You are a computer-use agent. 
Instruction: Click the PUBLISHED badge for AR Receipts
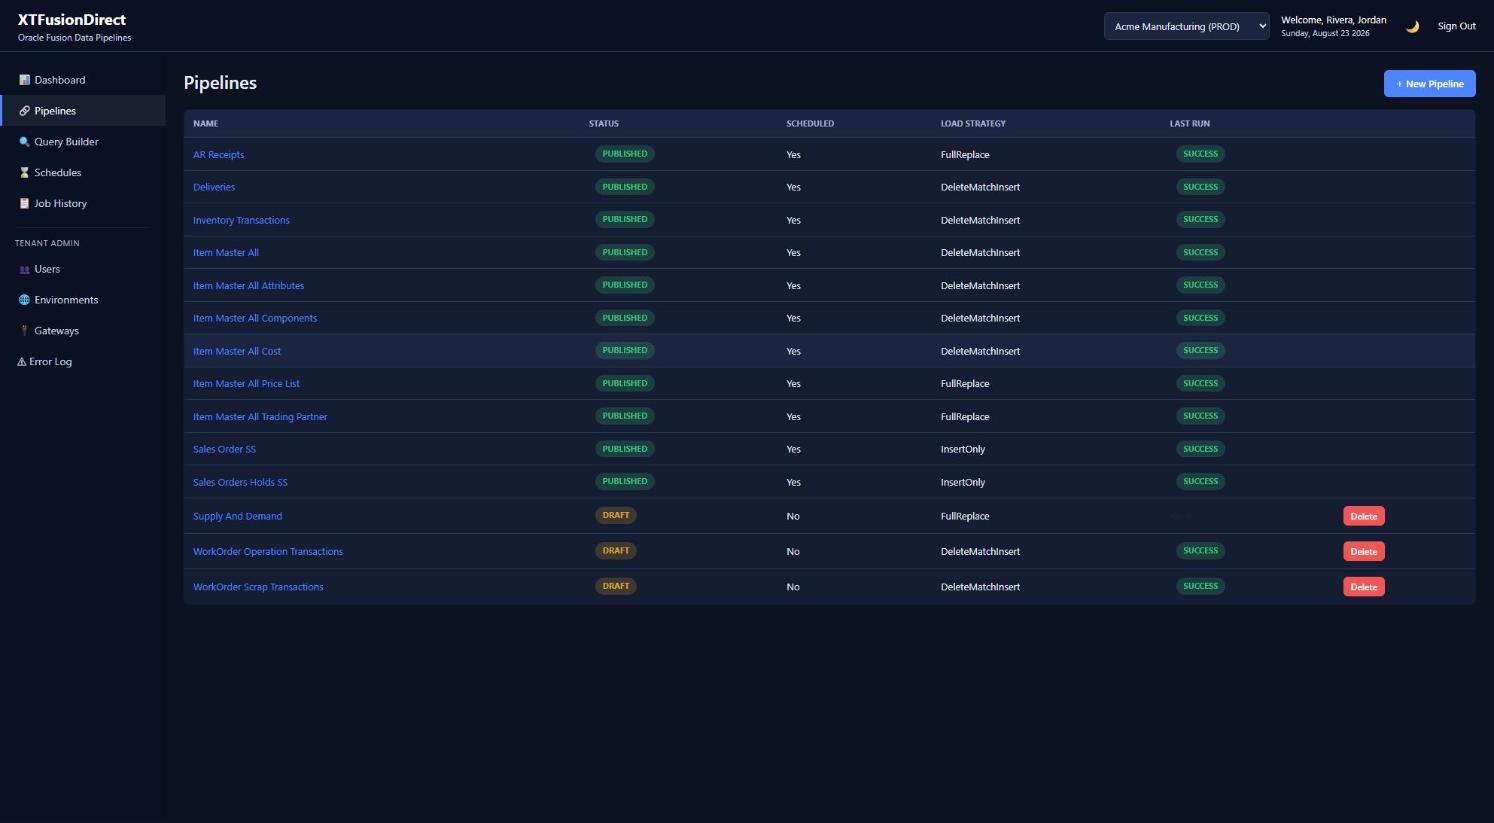pyautogui.click(x=625, y=154)
